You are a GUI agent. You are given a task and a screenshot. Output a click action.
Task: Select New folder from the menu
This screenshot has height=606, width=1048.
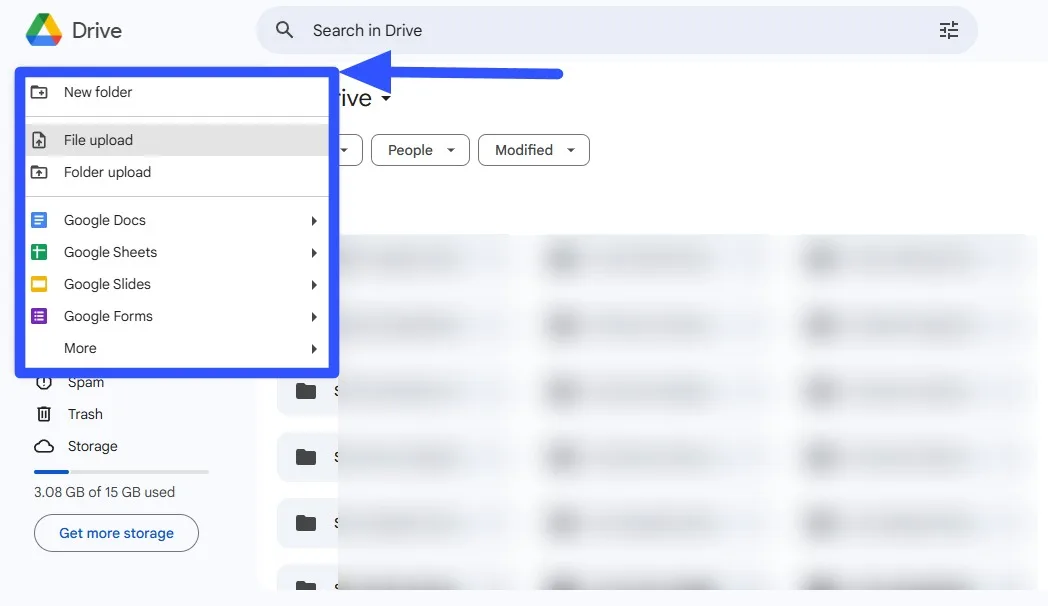98,92
